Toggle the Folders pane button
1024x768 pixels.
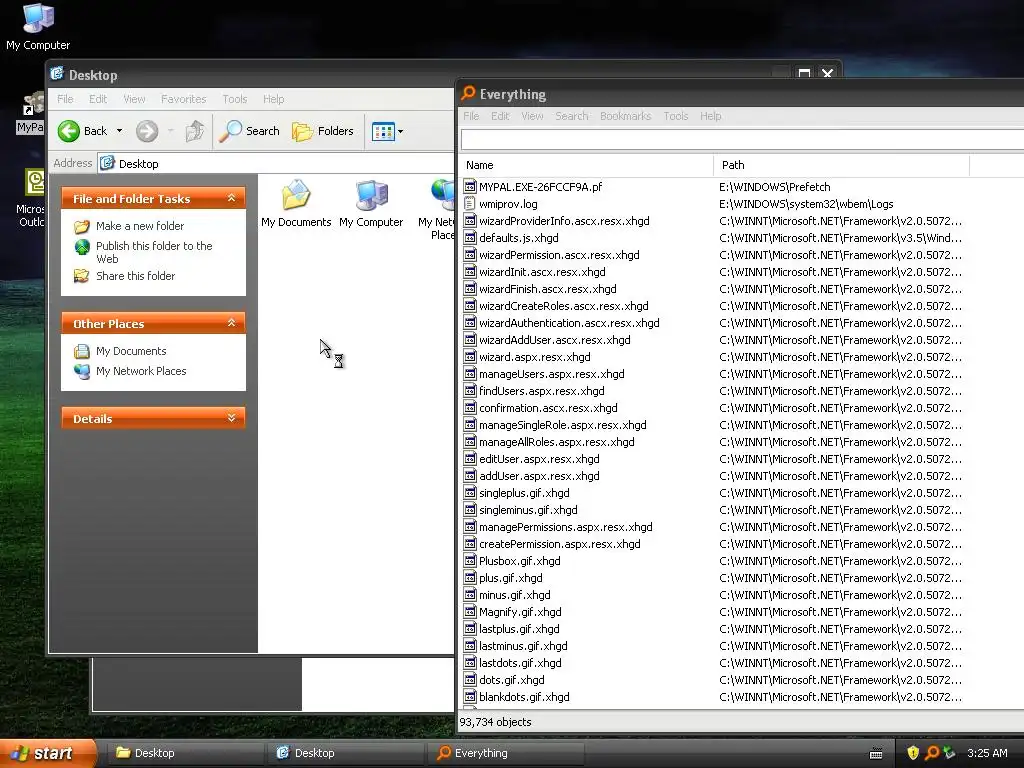323,131
